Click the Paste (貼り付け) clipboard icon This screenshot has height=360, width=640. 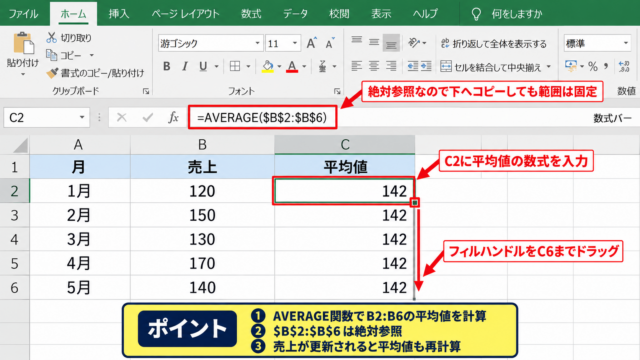(x=23, y=43)
